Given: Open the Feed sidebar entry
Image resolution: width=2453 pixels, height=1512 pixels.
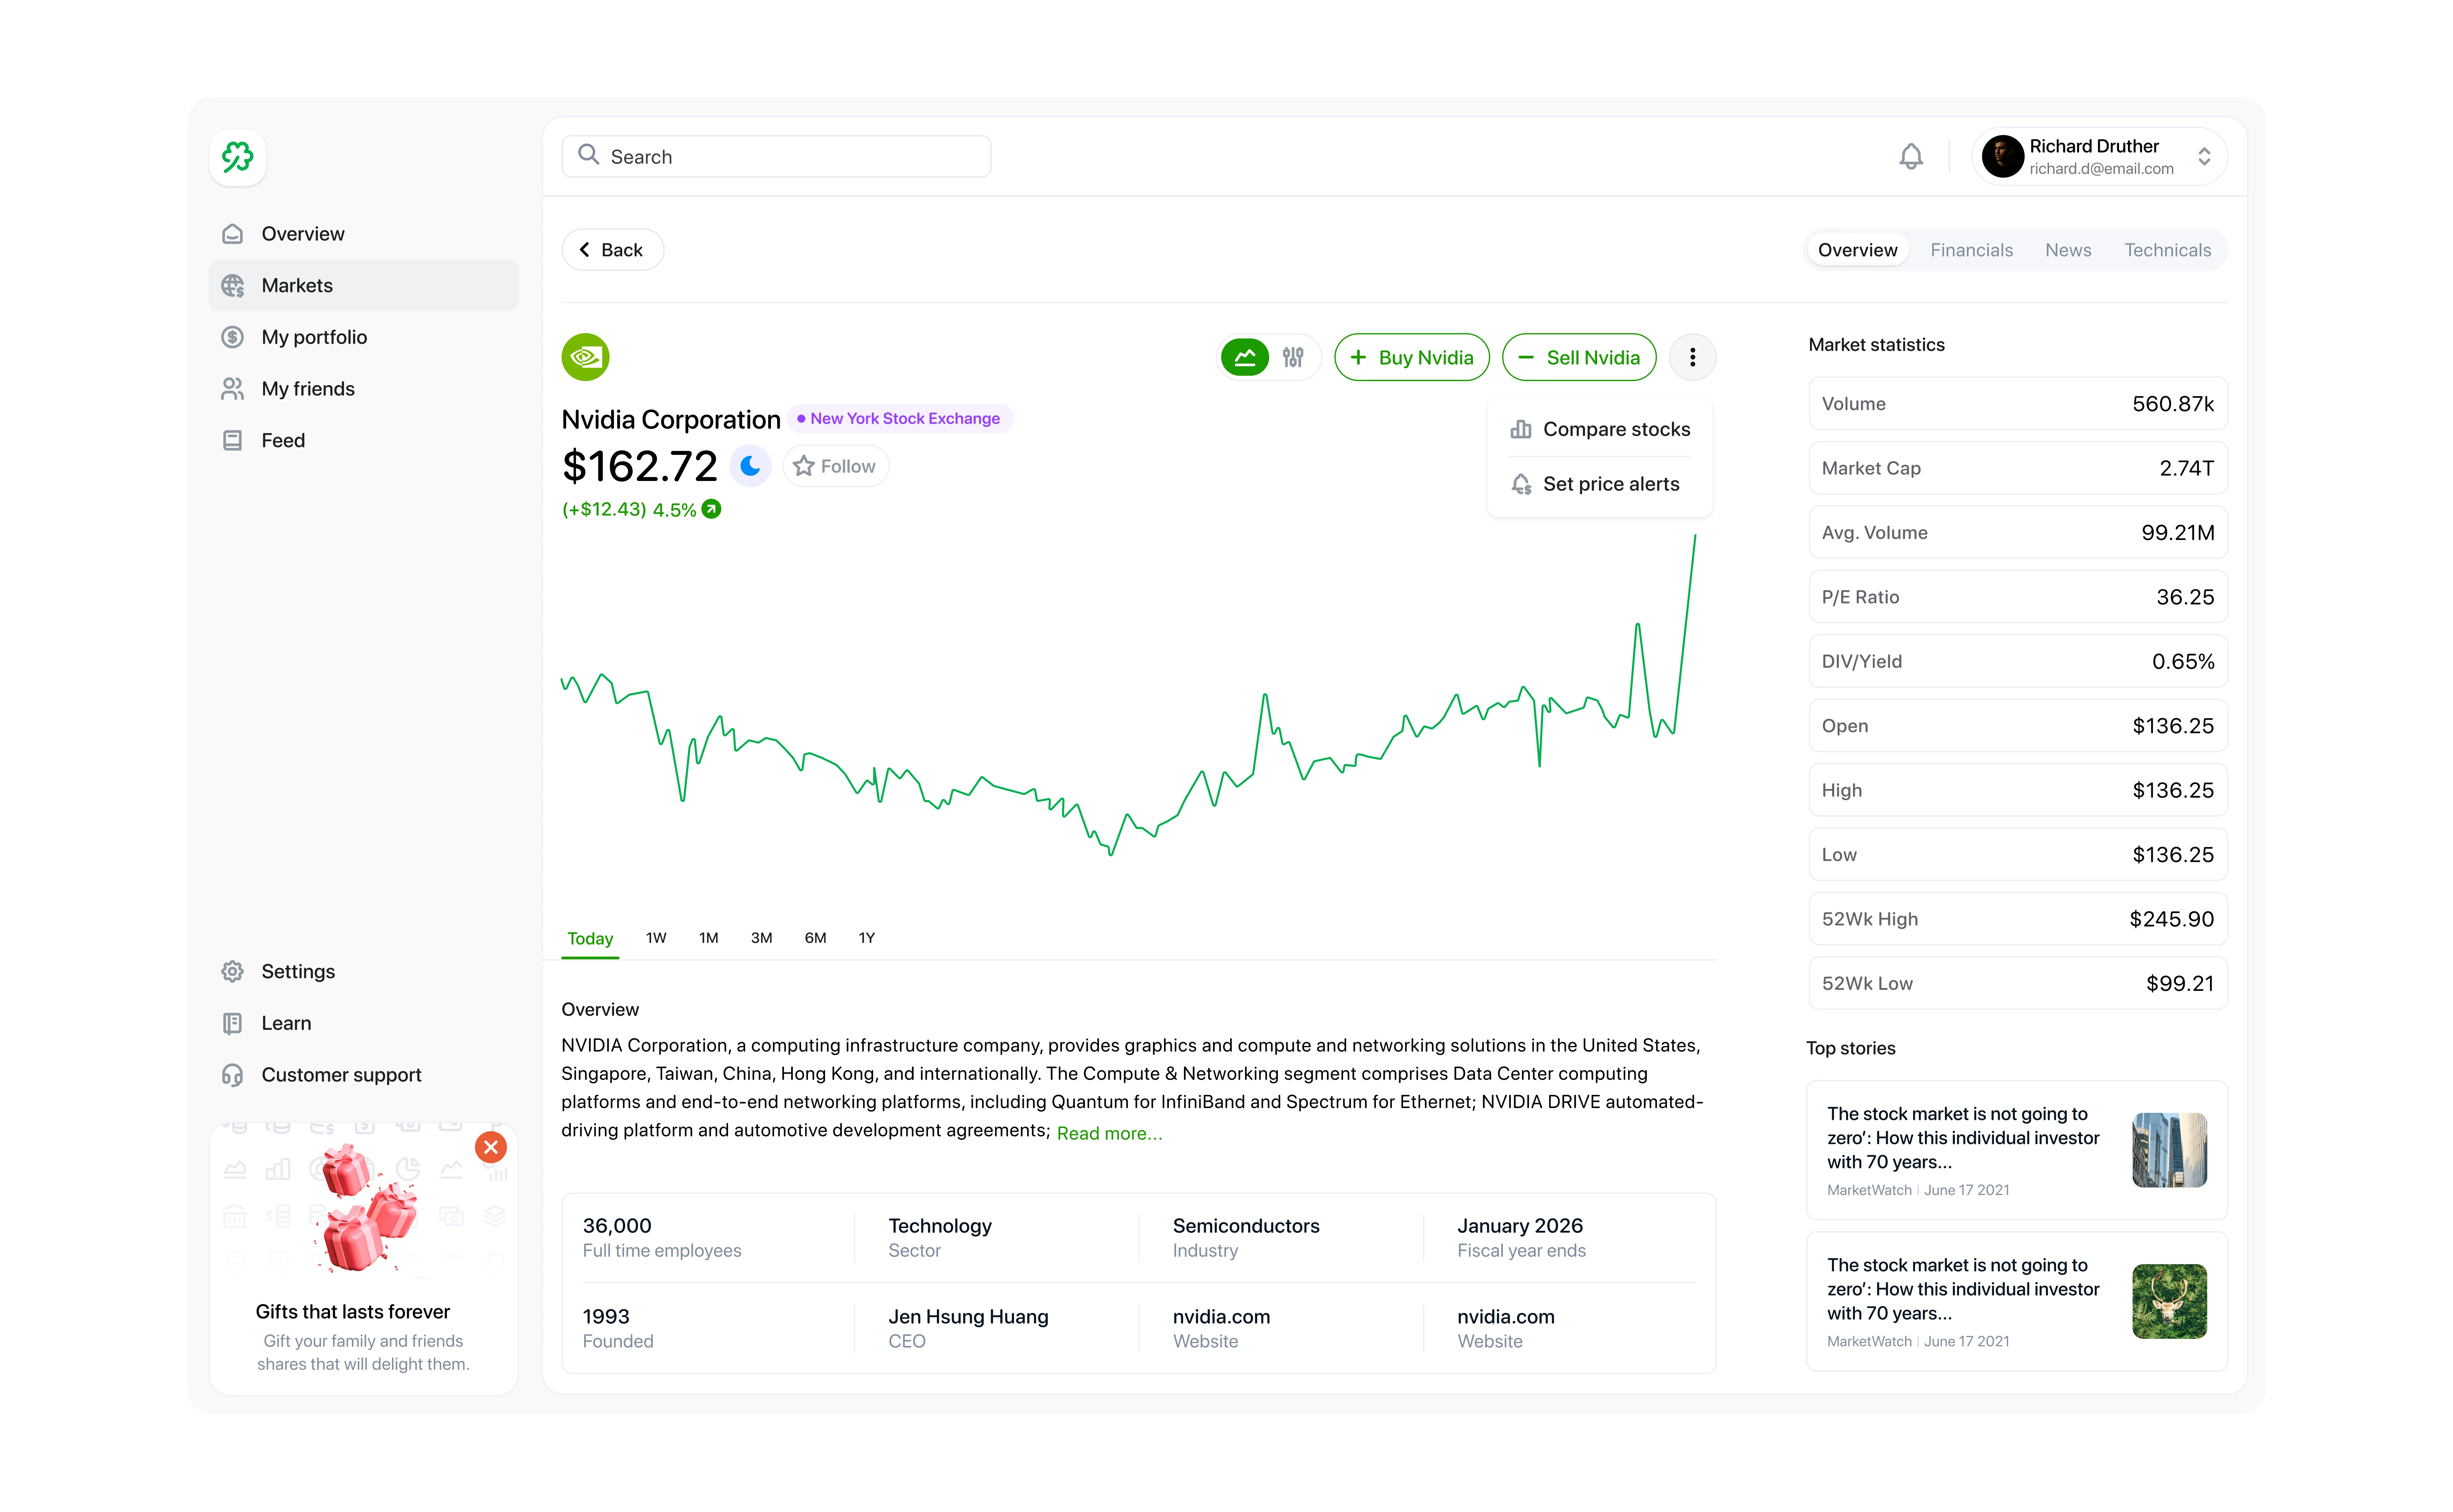Looking at the screenshot, I should 363,441.
